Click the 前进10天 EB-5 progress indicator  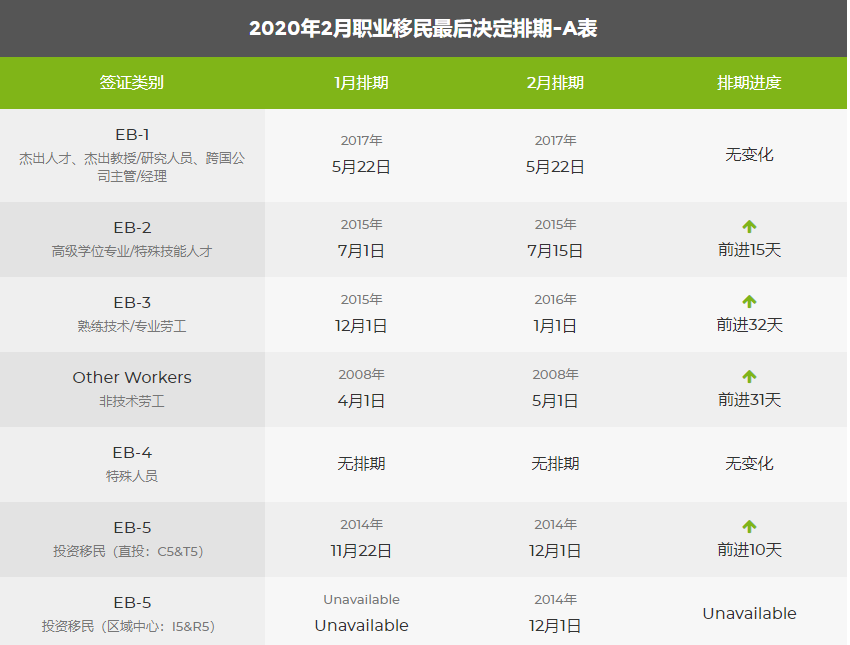pyautogui.click(x=749, y=549)
